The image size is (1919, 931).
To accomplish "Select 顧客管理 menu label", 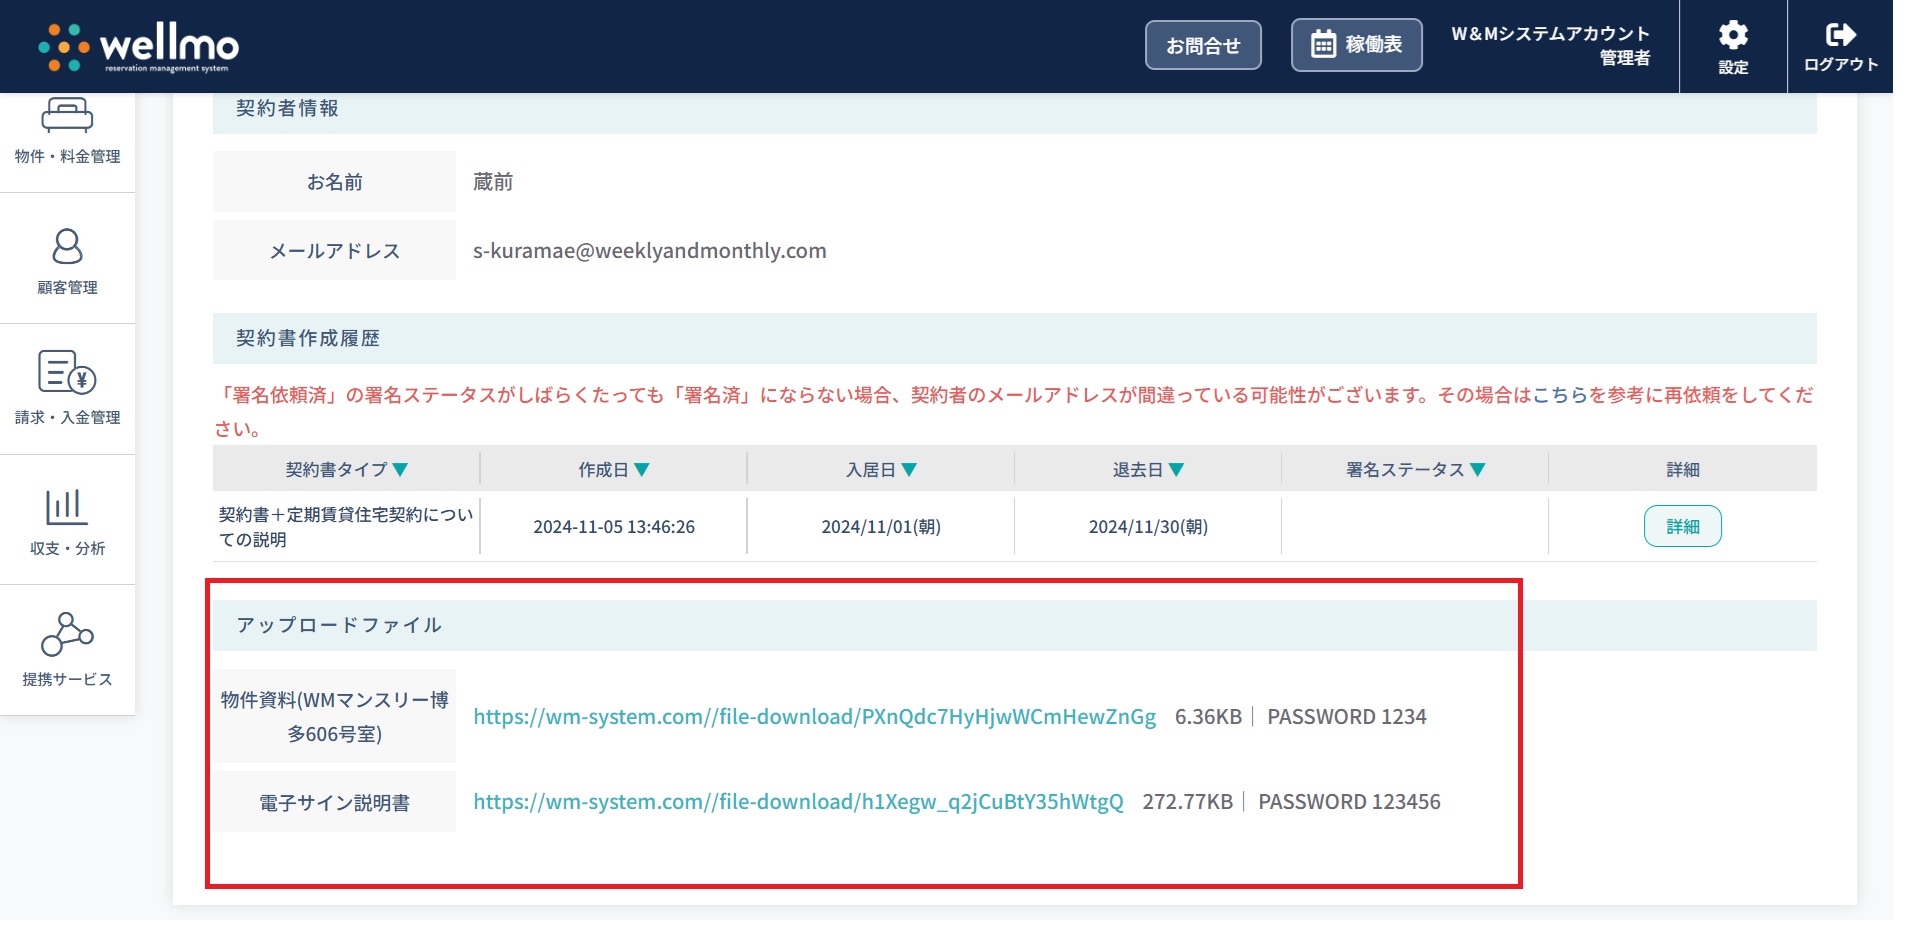I will click(67, 287).
